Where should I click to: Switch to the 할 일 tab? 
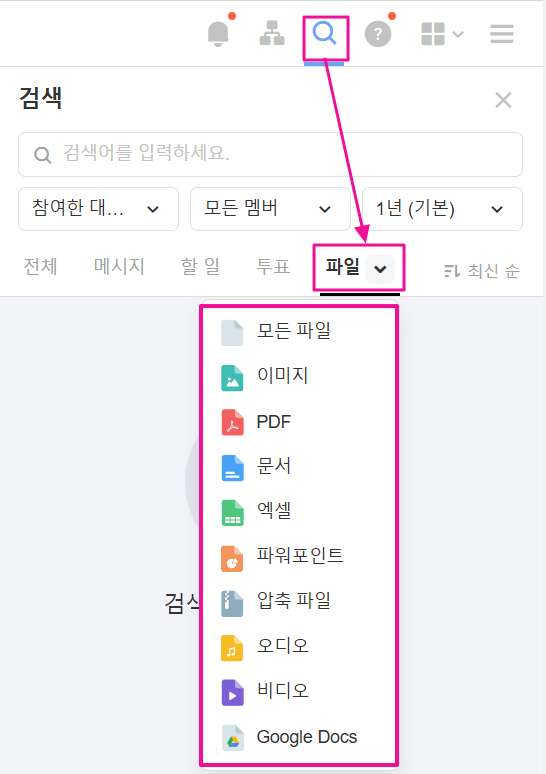(x=200, y=267)
